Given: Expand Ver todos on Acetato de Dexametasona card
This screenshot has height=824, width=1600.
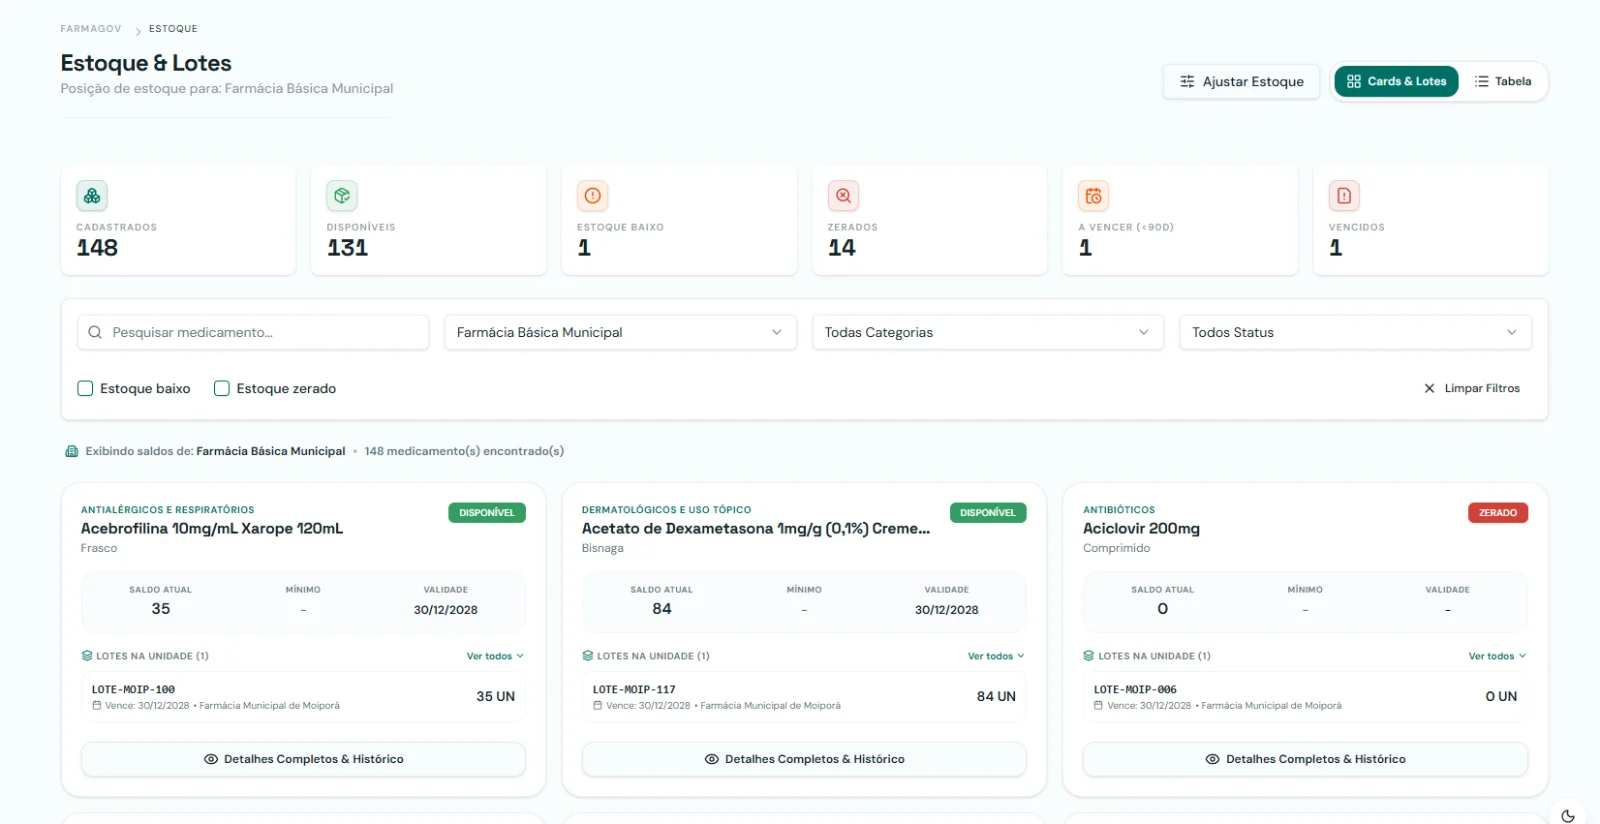Looking at the screenshot, I should click(996, 656).
